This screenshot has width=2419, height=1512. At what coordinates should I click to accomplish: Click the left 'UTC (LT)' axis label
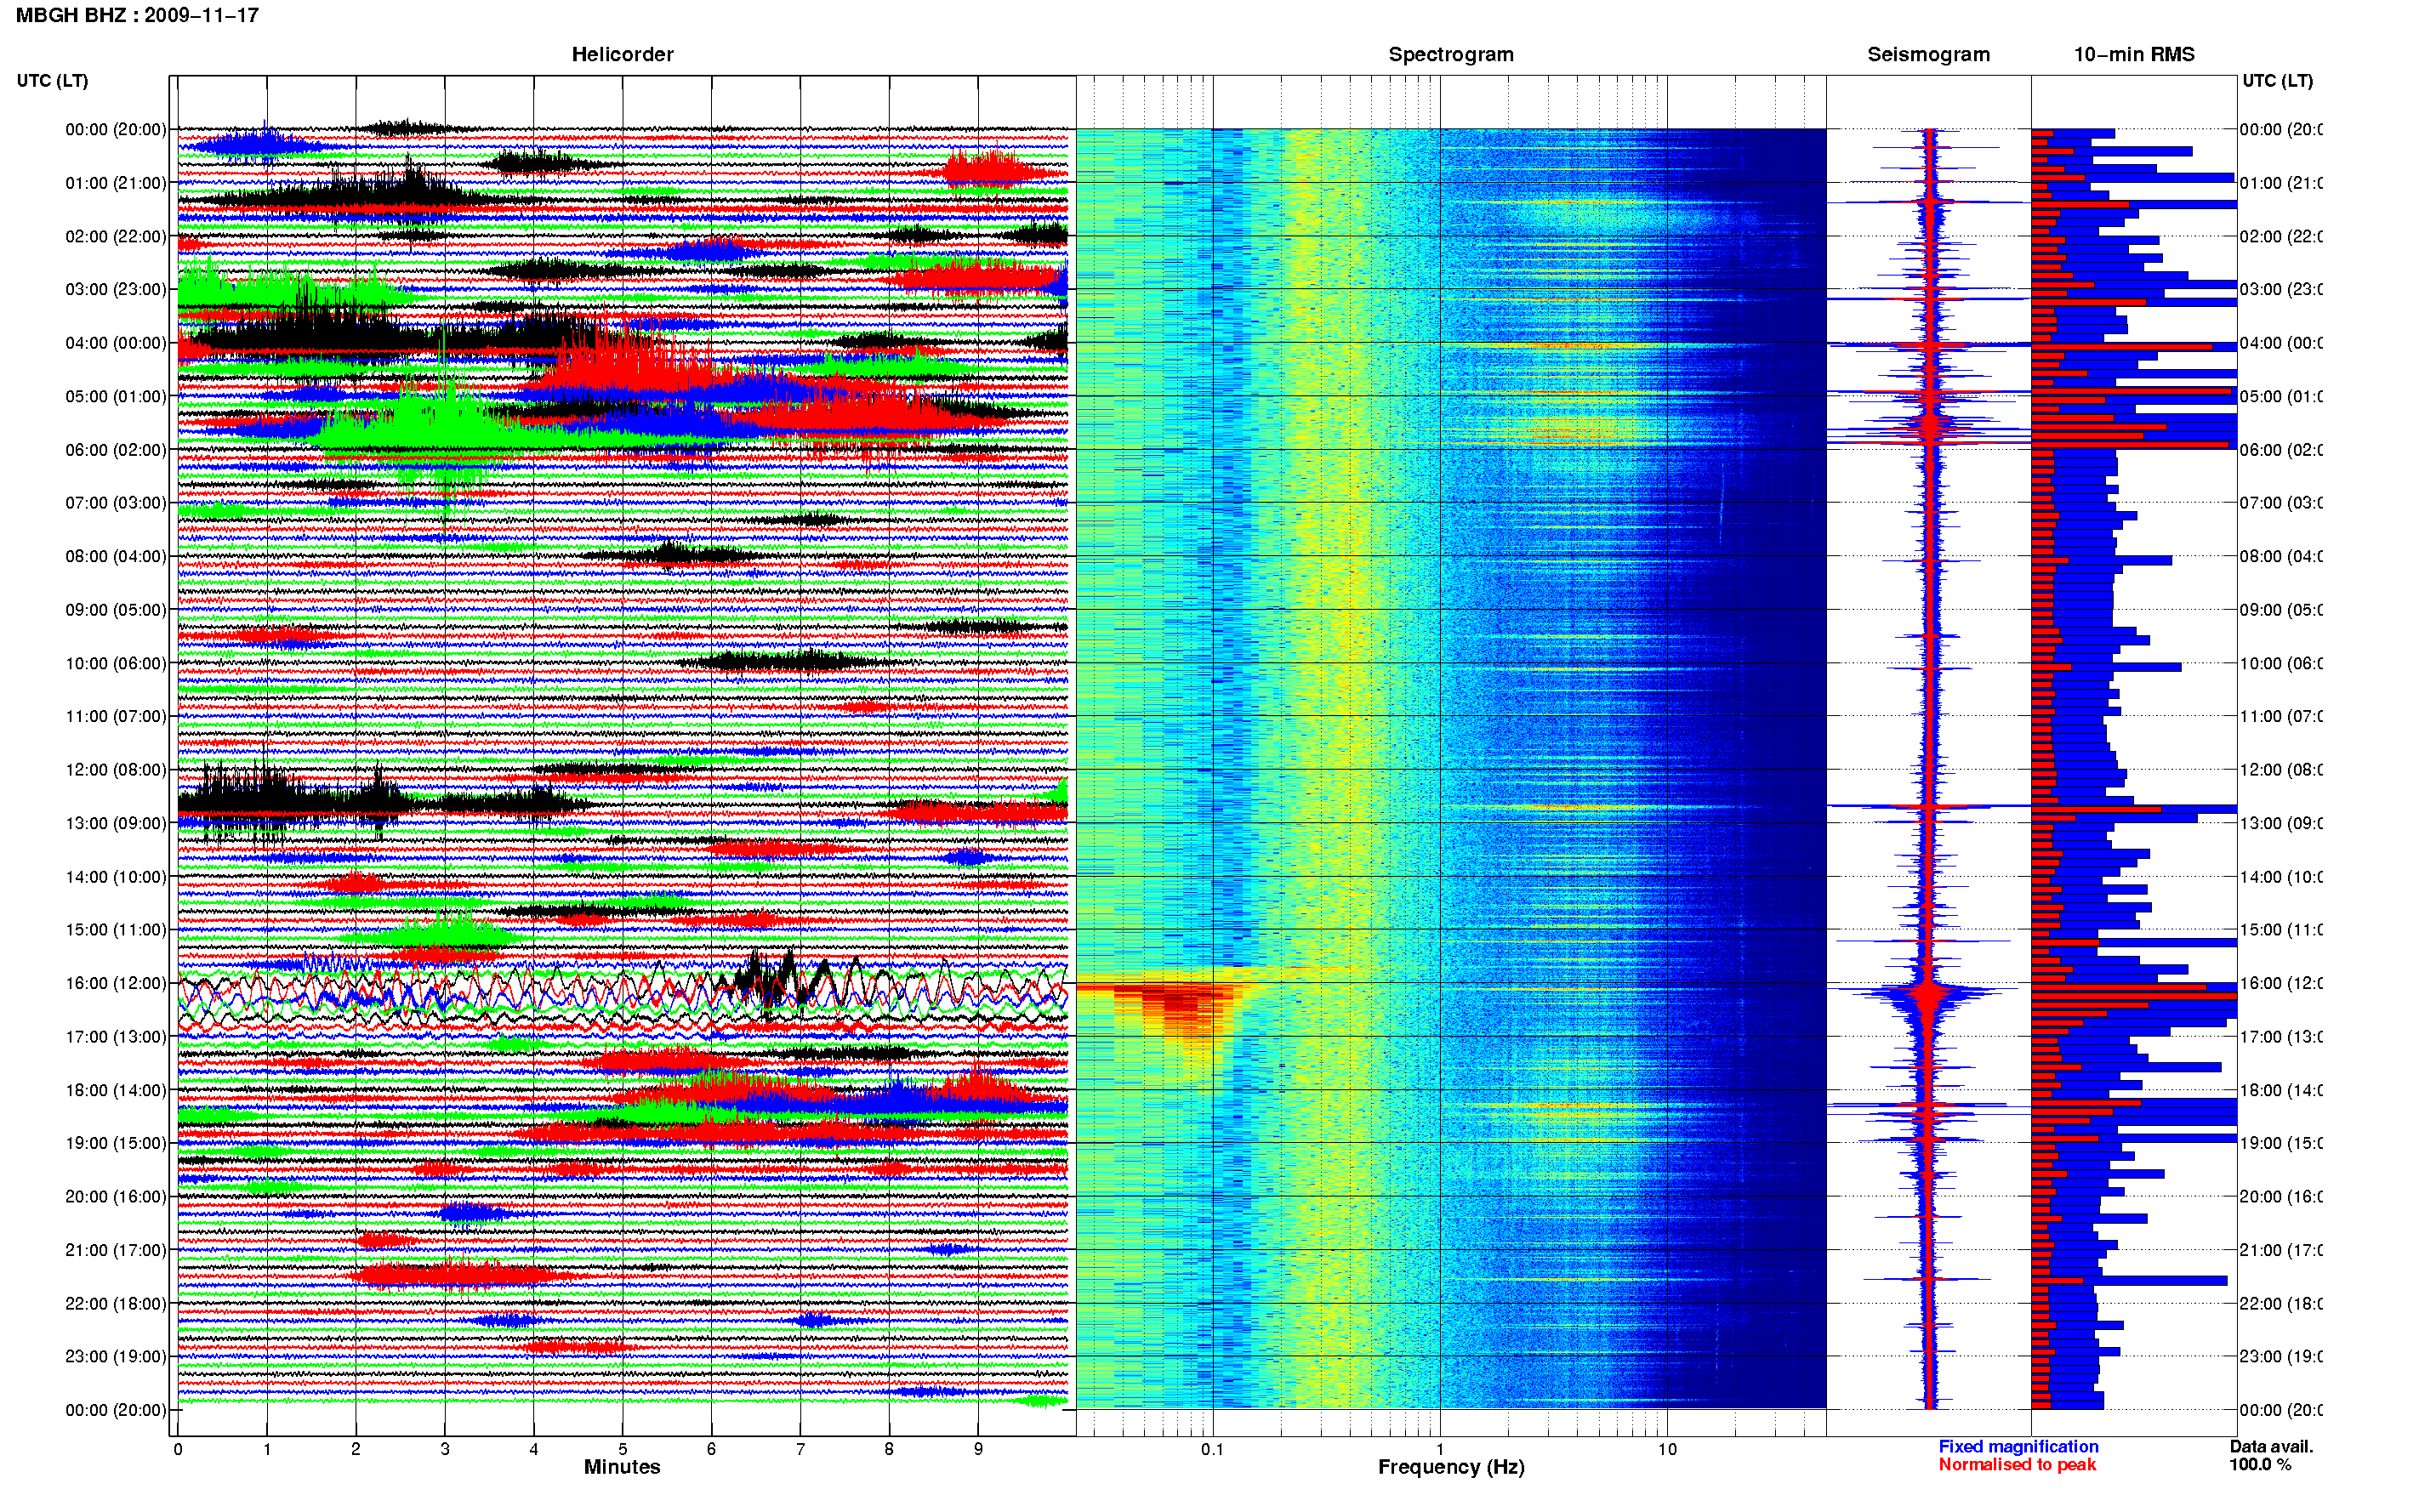[52, 80]
